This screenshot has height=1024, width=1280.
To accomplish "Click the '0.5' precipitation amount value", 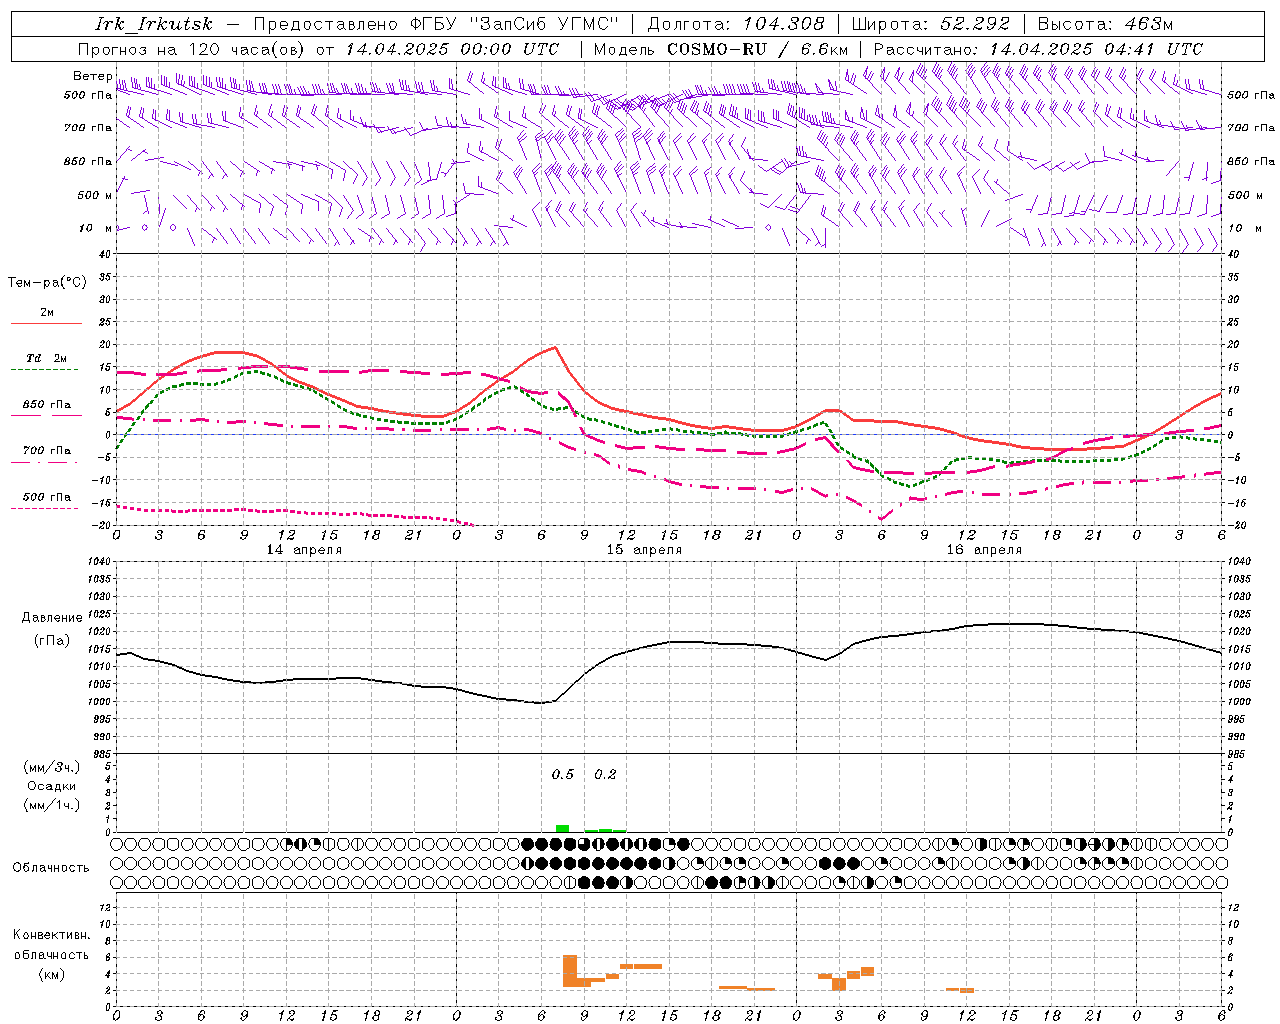I will pyautogui.click(x=563, y=774).
